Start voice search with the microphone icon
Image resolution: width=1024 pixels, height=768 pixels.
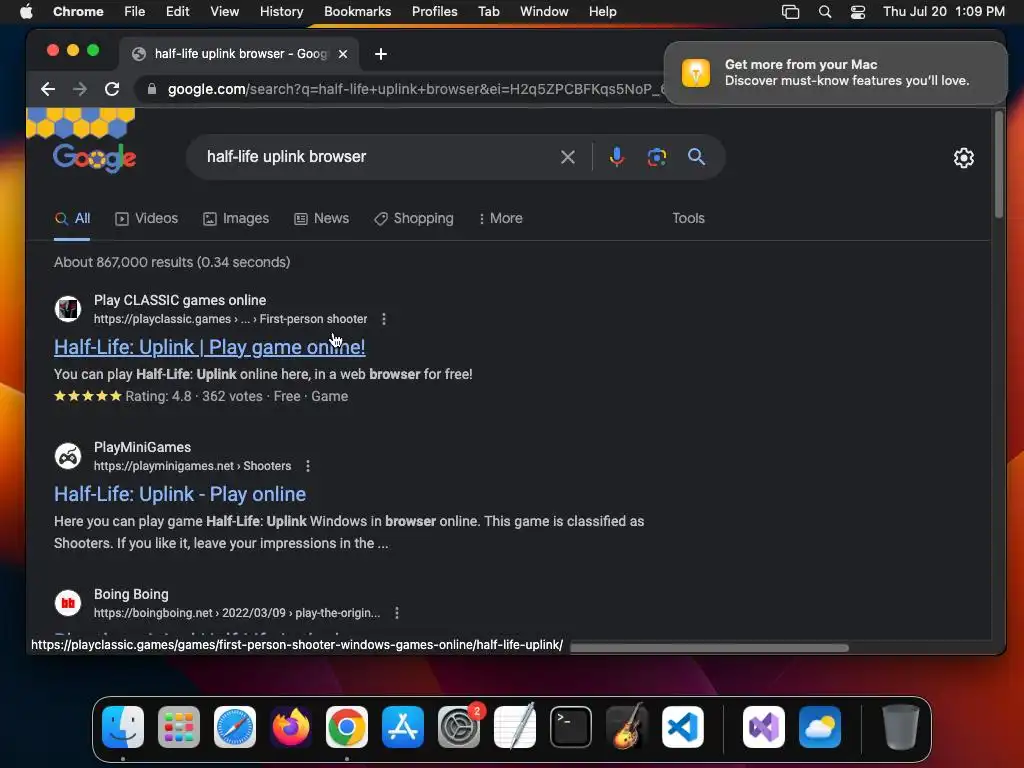616,157
